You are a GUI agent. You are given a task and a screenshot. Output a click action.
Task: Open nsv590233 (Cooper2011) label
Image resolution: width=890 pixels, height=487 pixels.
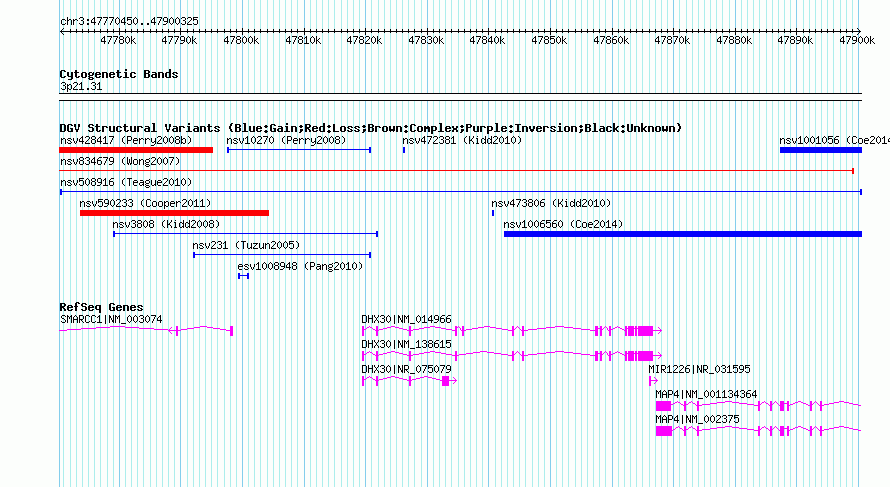145,203
